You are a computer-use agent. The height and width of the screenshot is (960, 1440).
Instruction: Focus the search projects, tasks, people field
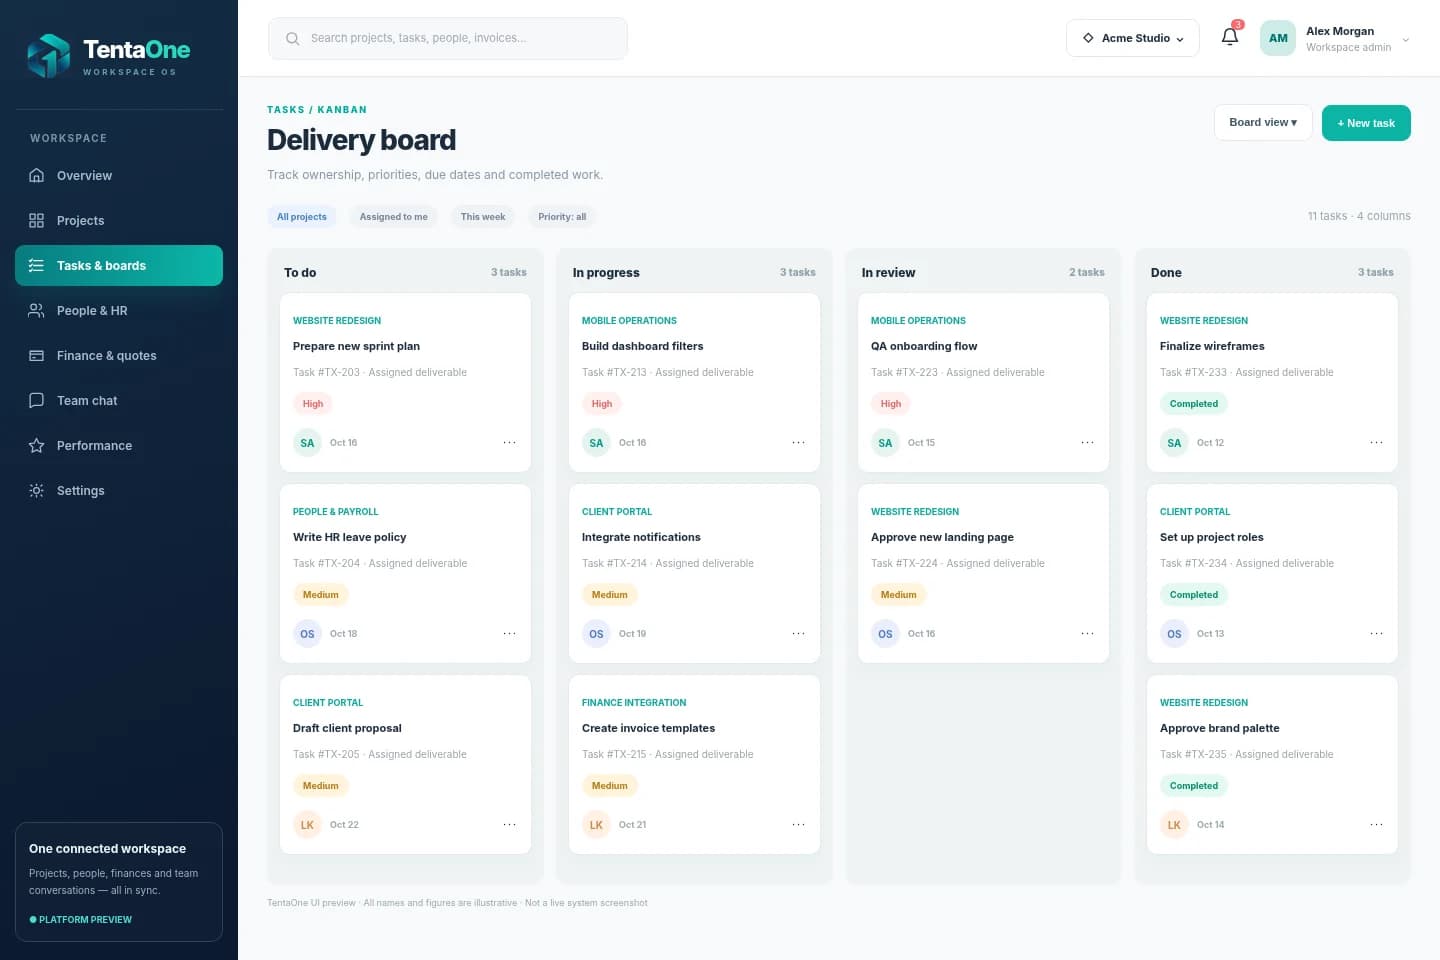tap(448, 39)
